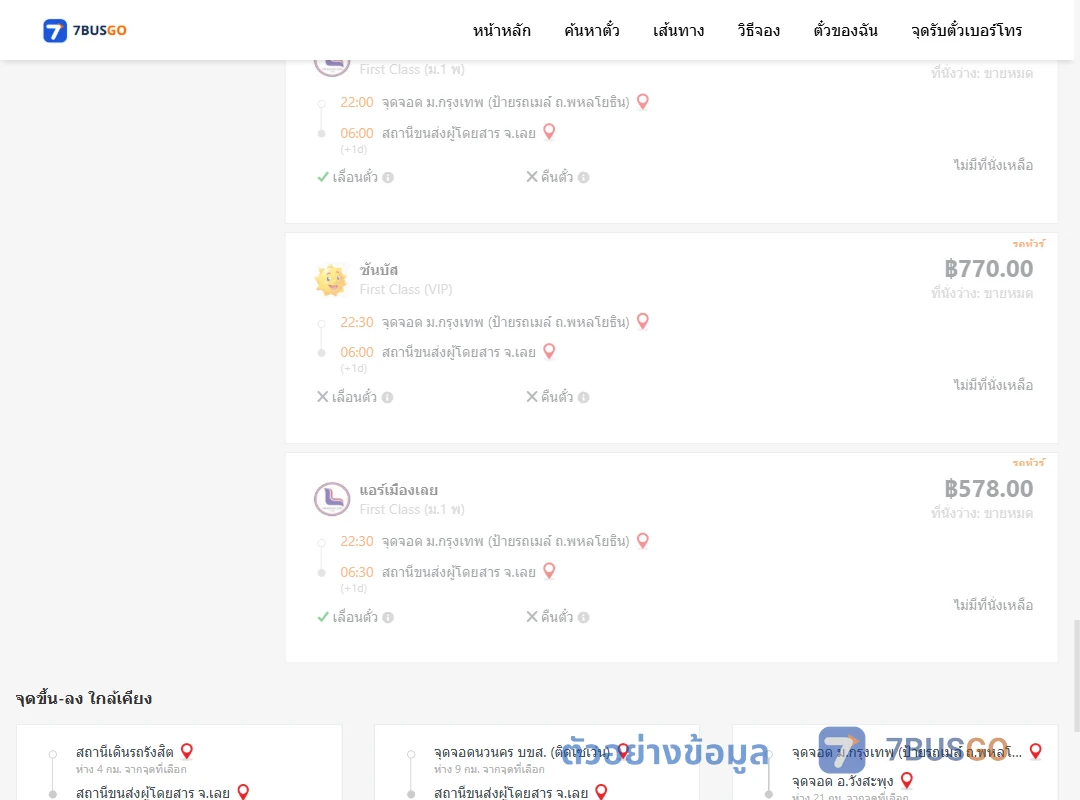
Task: Click map pin next to สถานีเดินรถรังสิต
Action: pos(187,751)
